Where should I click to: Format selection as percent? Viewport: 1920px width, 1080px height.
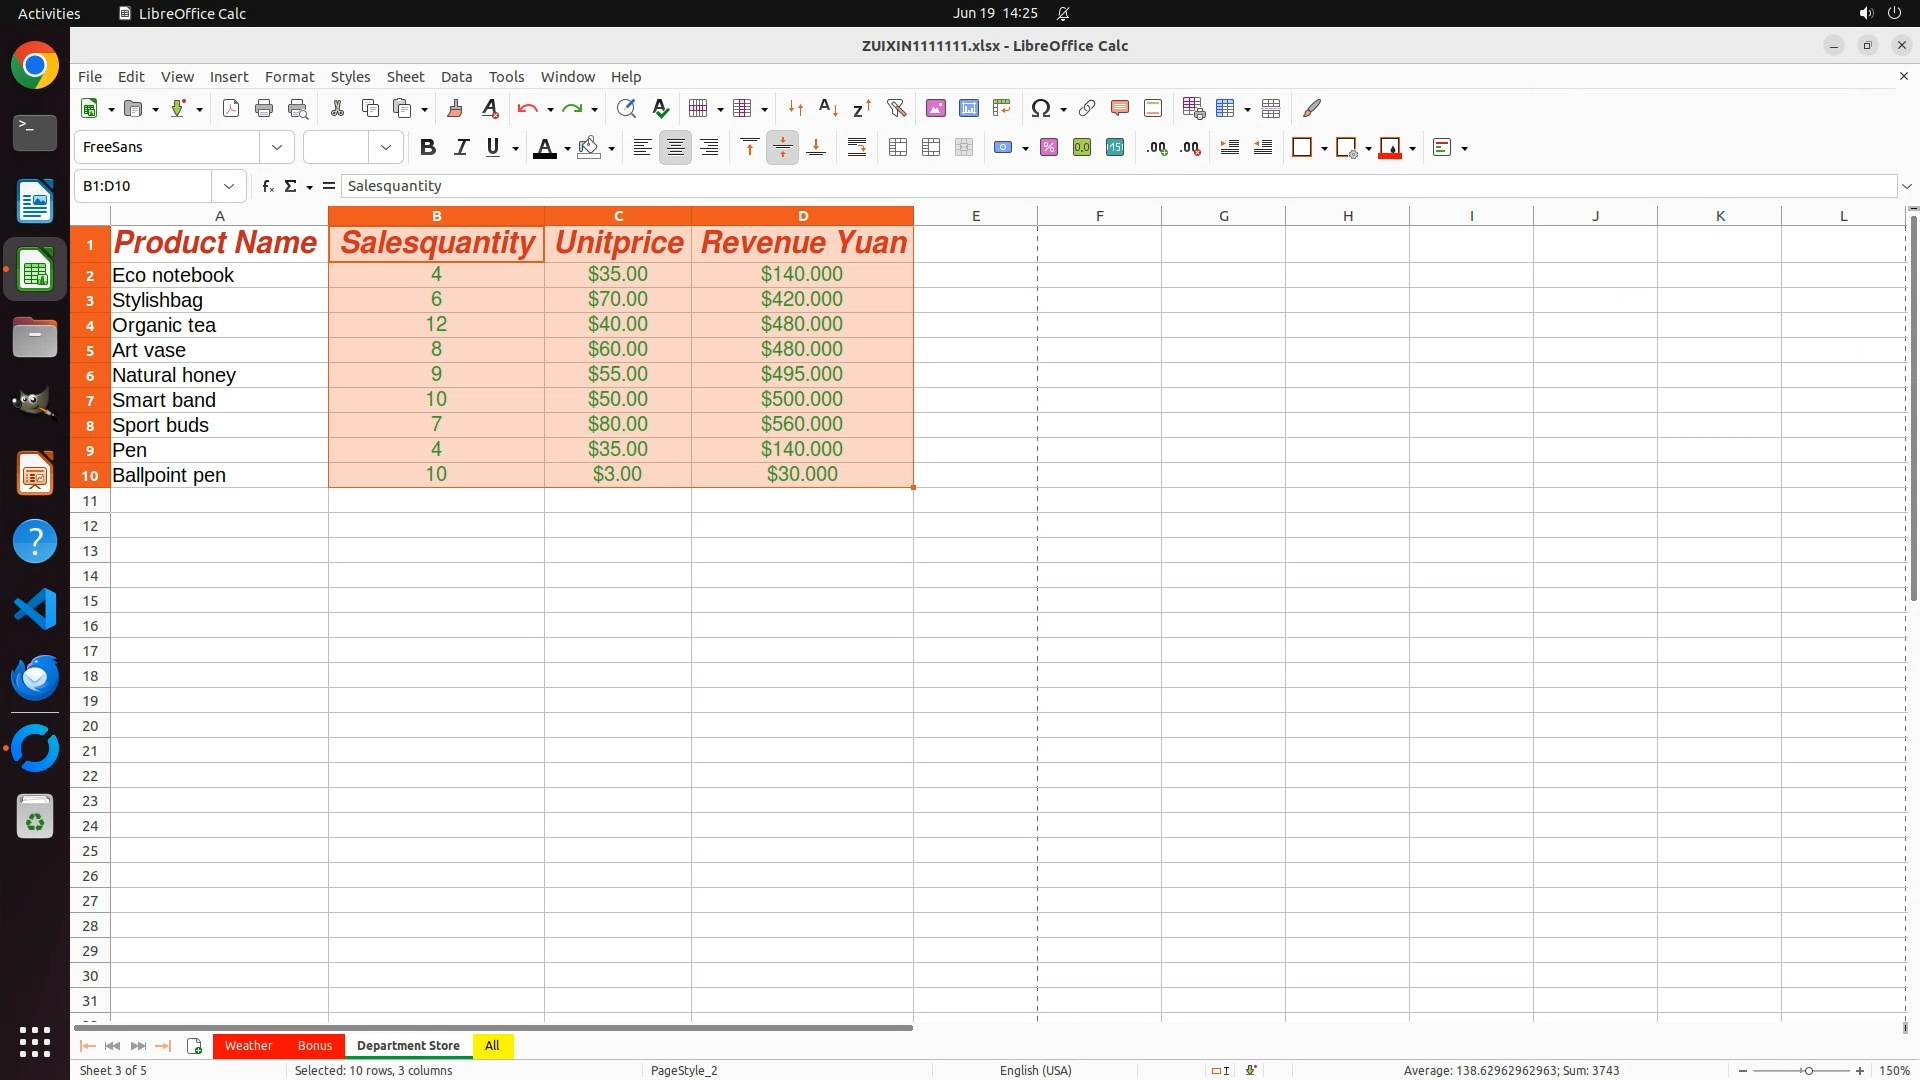click(x=1048, y=148)
